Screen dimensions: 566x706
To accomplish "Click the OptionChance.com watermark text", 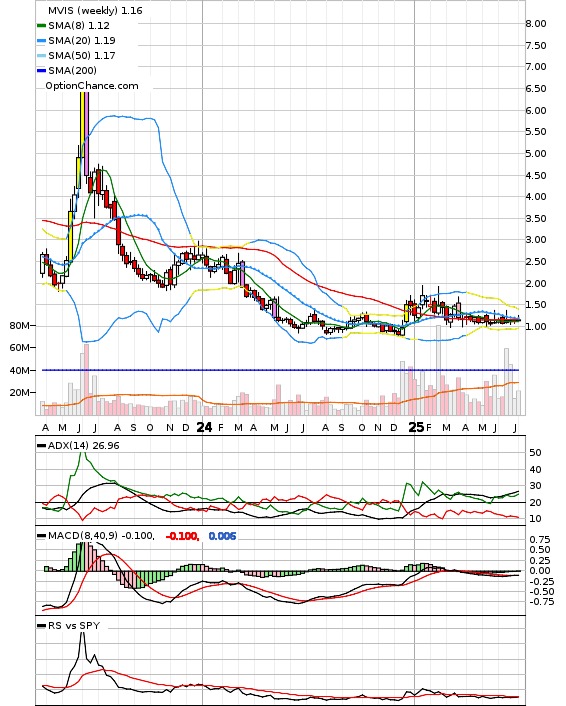I will point(92,86).
